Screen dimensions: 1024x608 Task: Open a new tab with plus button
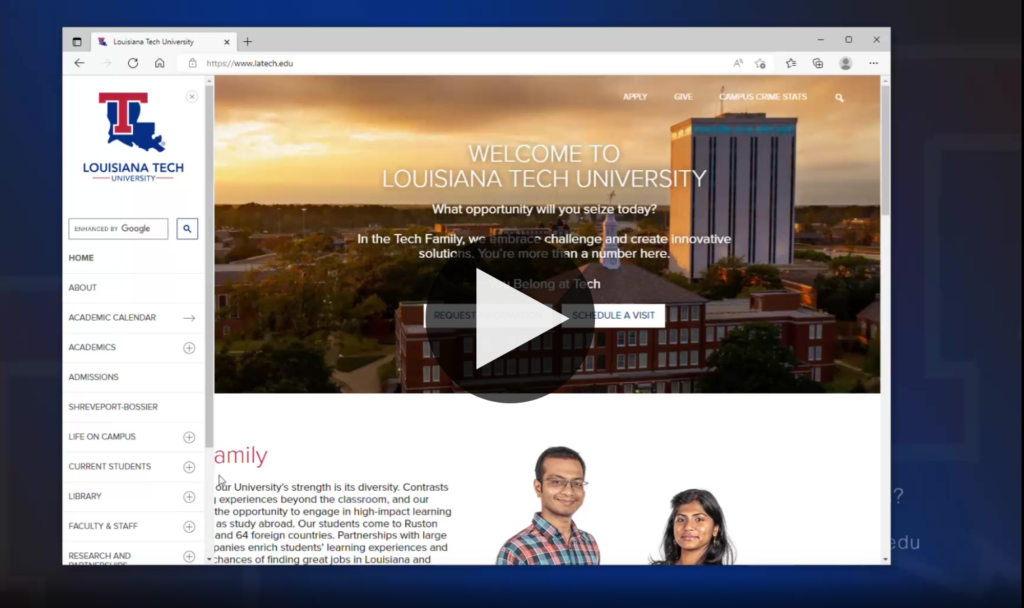click(x=248, y=42)
